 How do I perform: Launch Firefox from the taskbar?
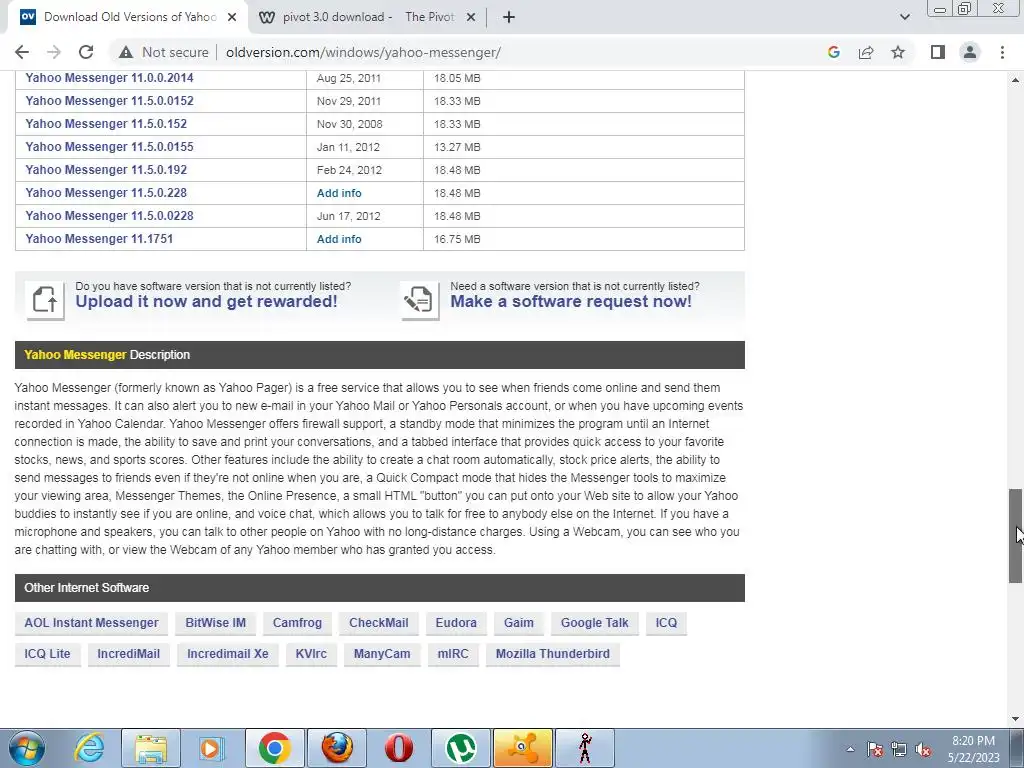338,748
